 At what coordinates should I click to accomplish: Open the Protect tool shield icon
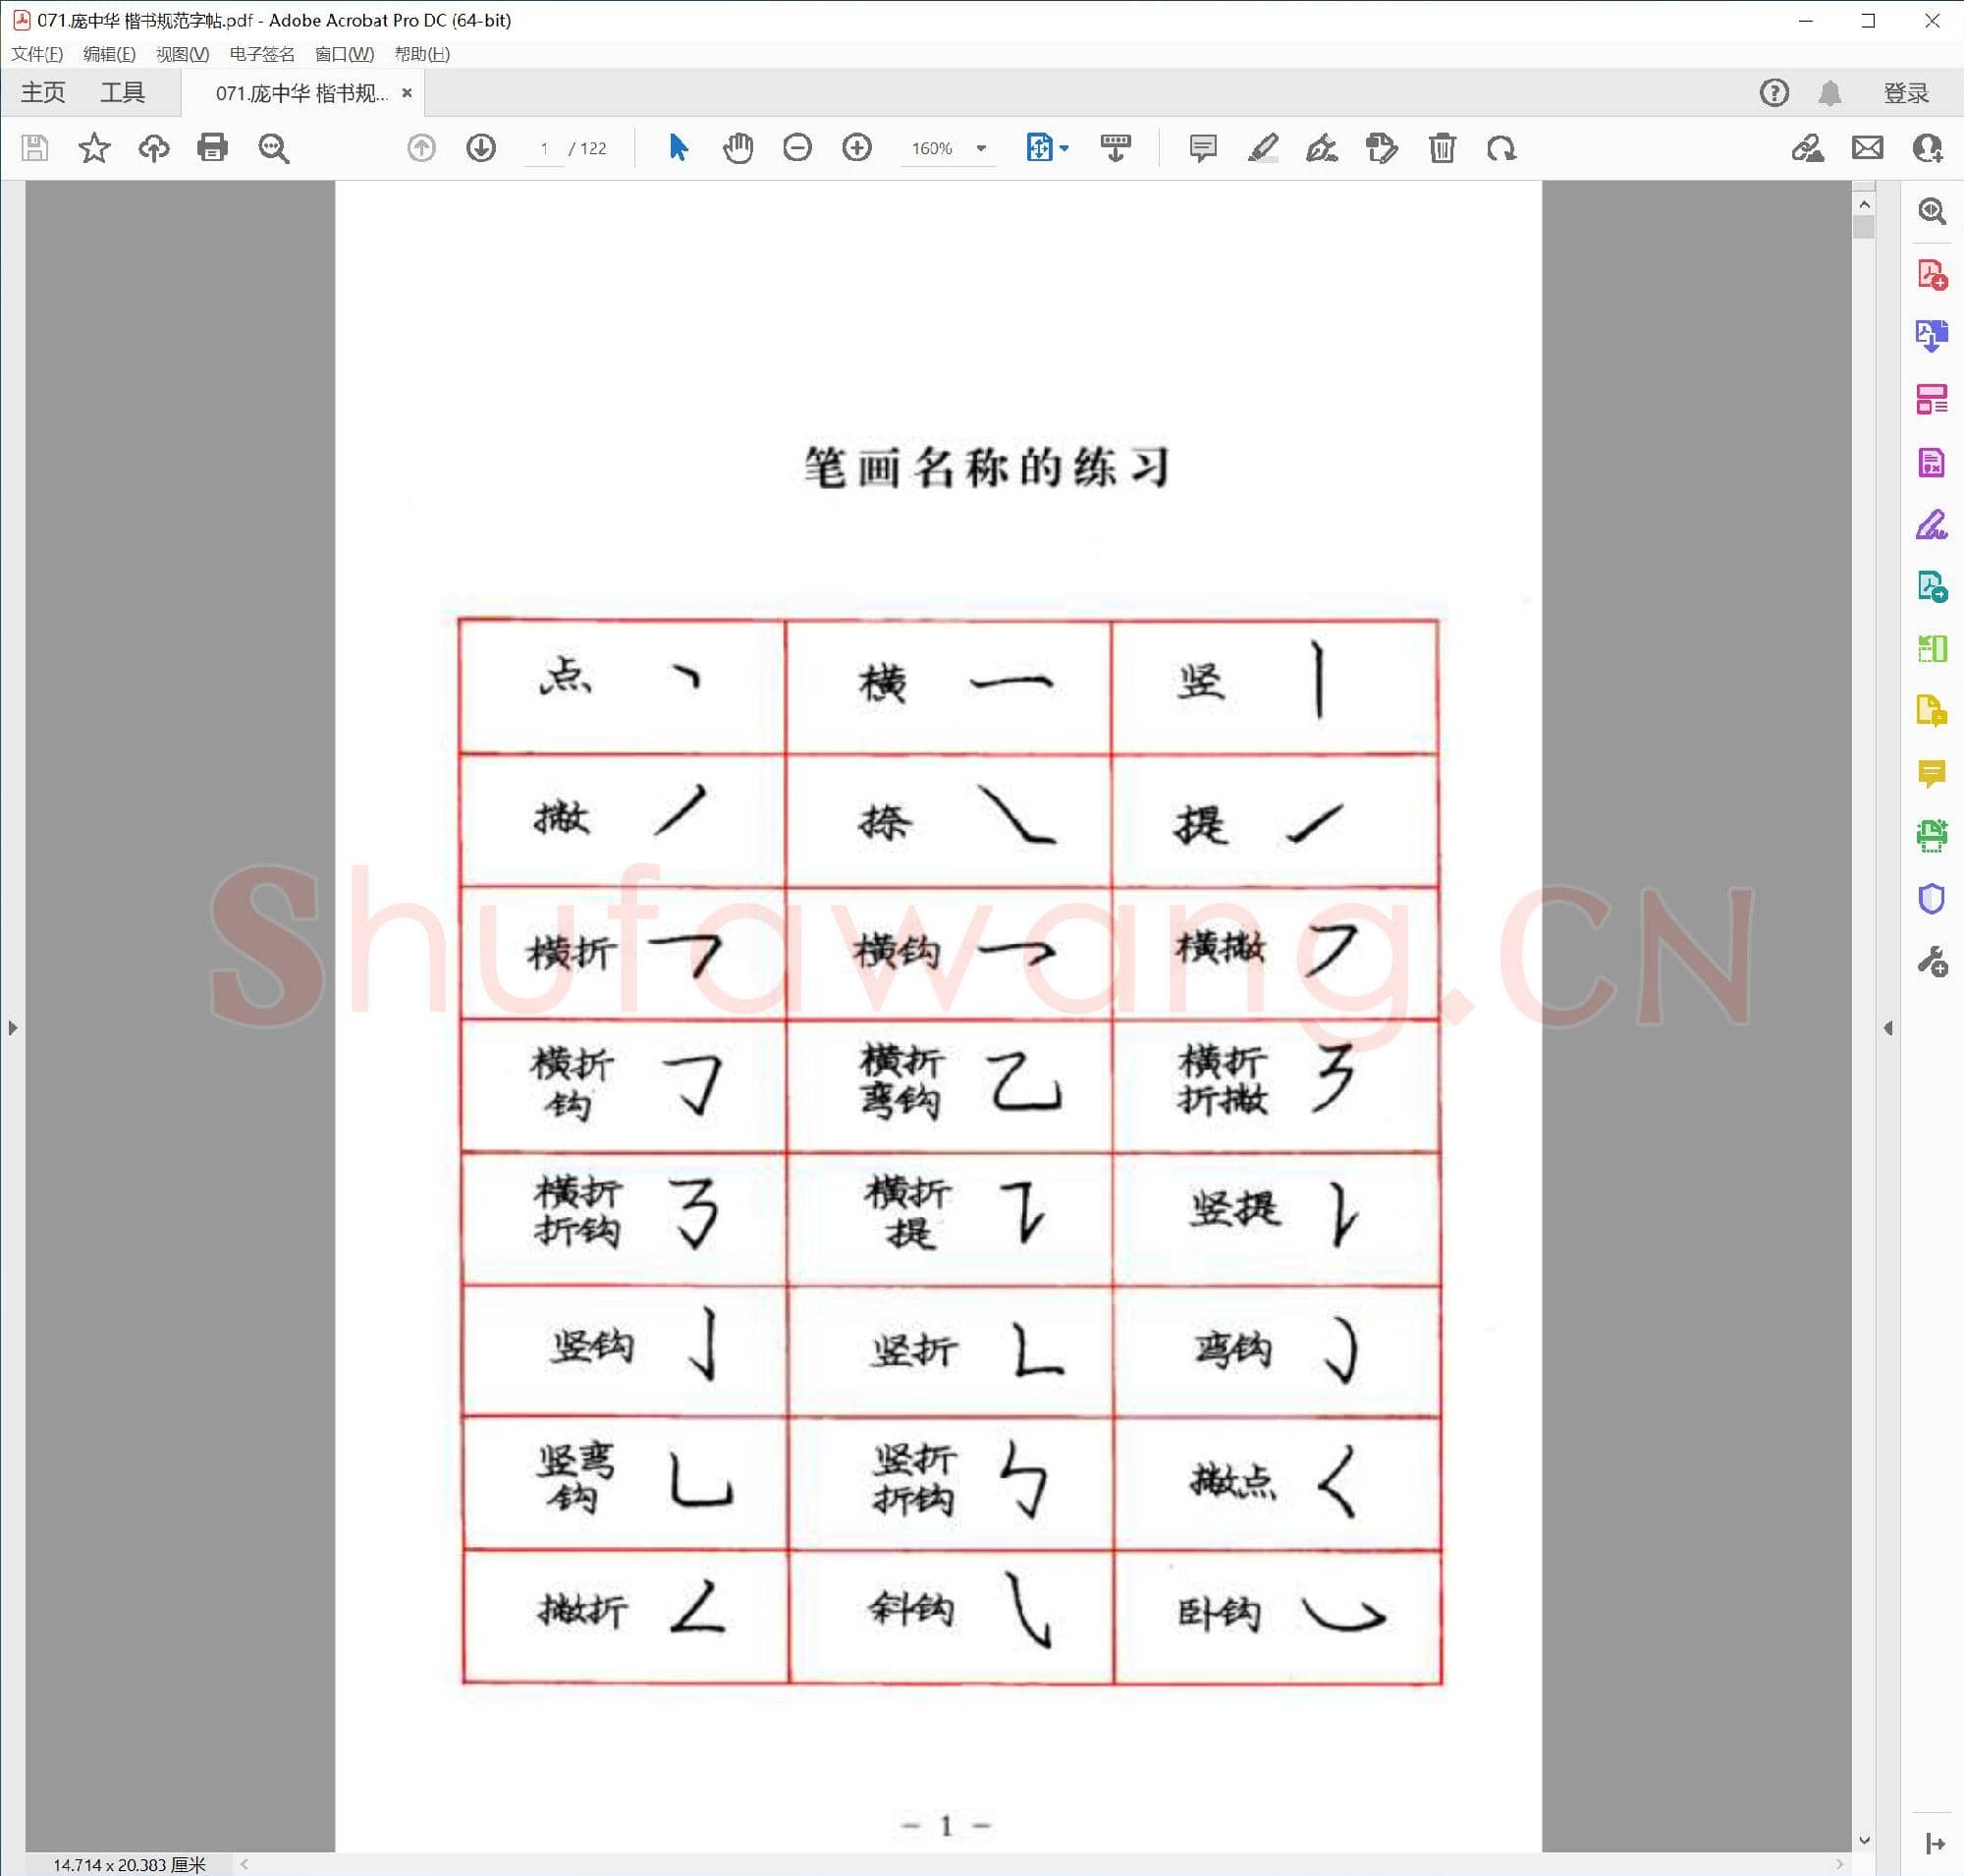point(1932,898)
